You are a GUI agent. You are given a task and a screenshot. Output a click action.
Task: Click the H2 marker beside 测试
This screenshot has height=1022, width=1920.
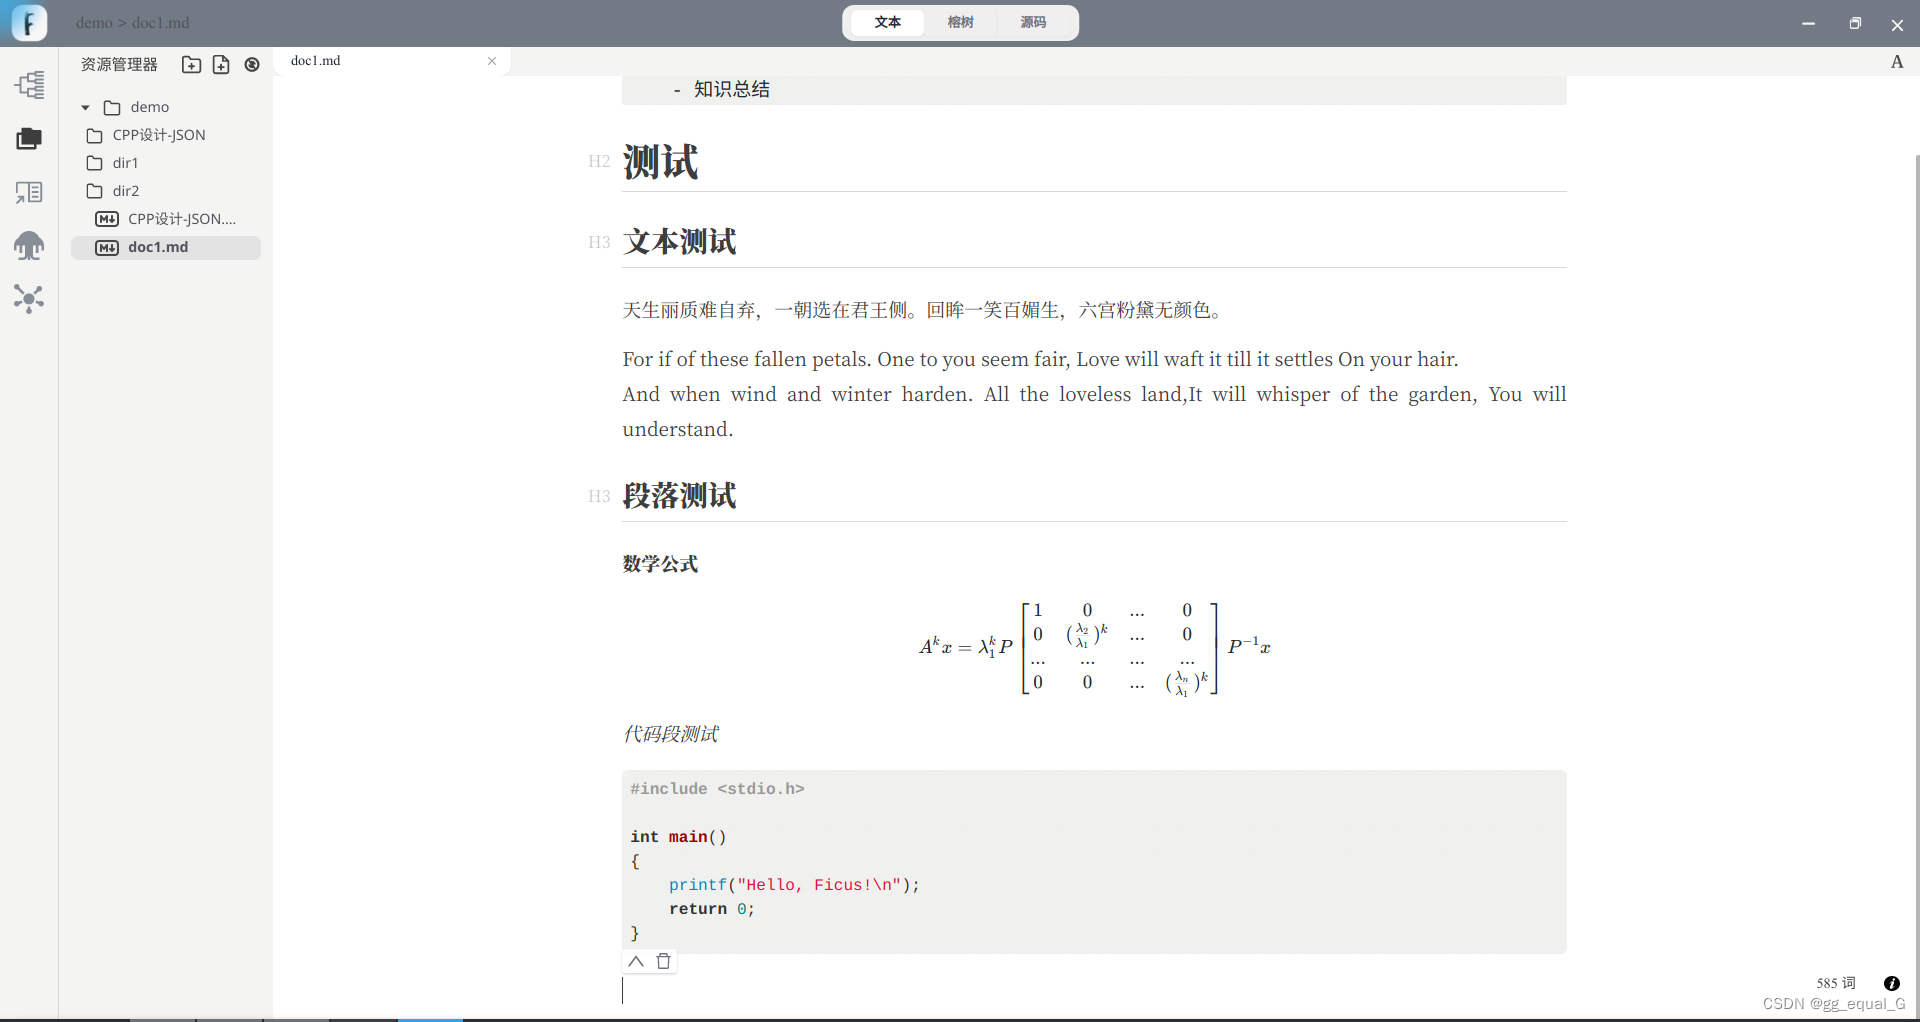(x=599, y=161)
